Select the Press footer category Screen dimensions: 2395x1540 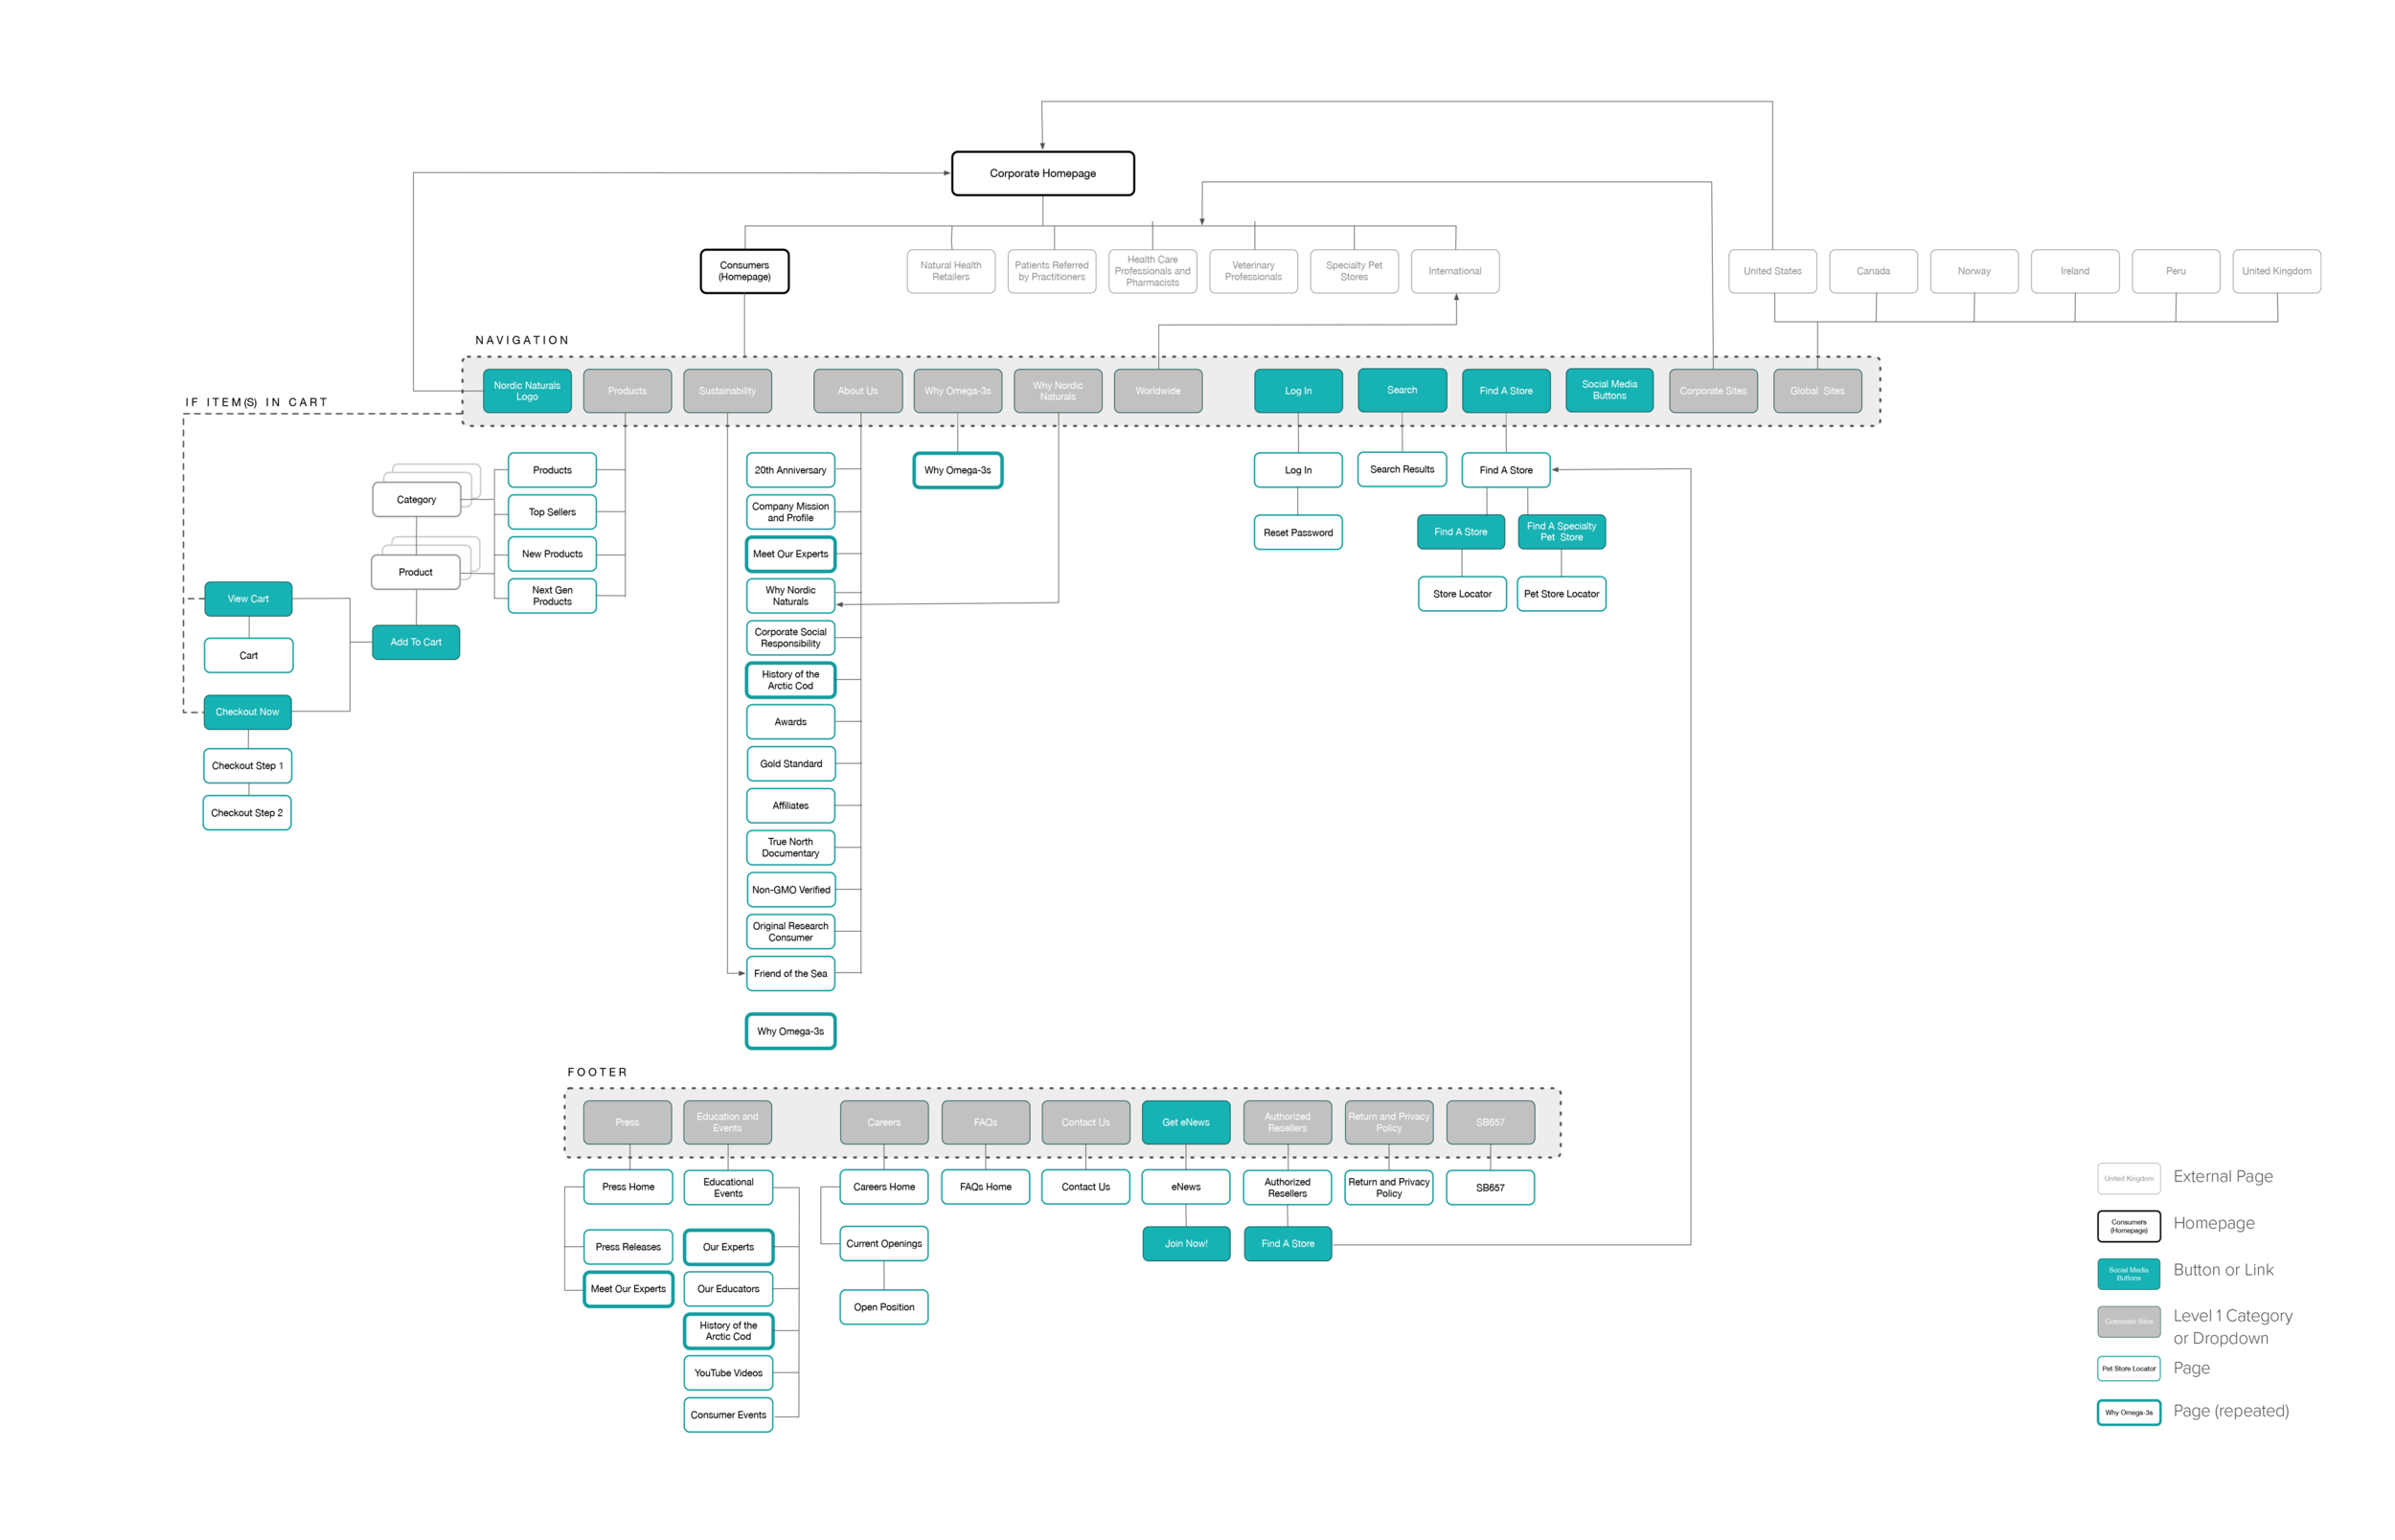627,1122
